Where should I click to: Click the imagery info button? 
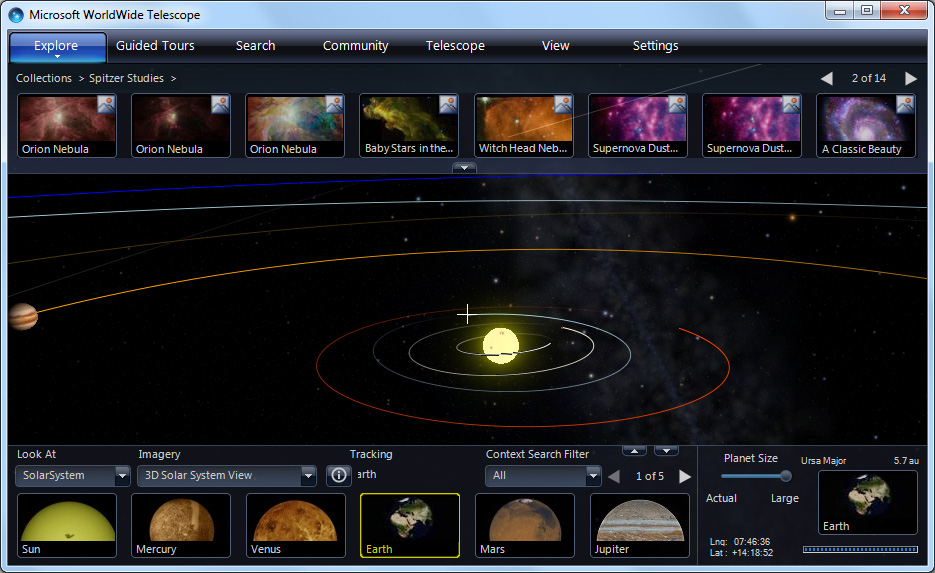(339, 475)
